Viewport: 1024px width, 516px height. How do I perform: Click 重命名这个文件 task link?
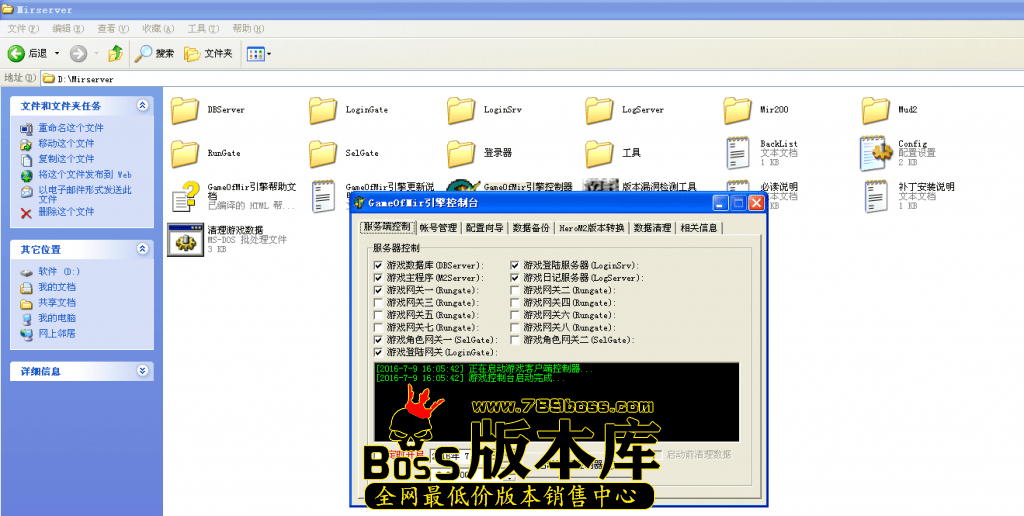[71, 128]
